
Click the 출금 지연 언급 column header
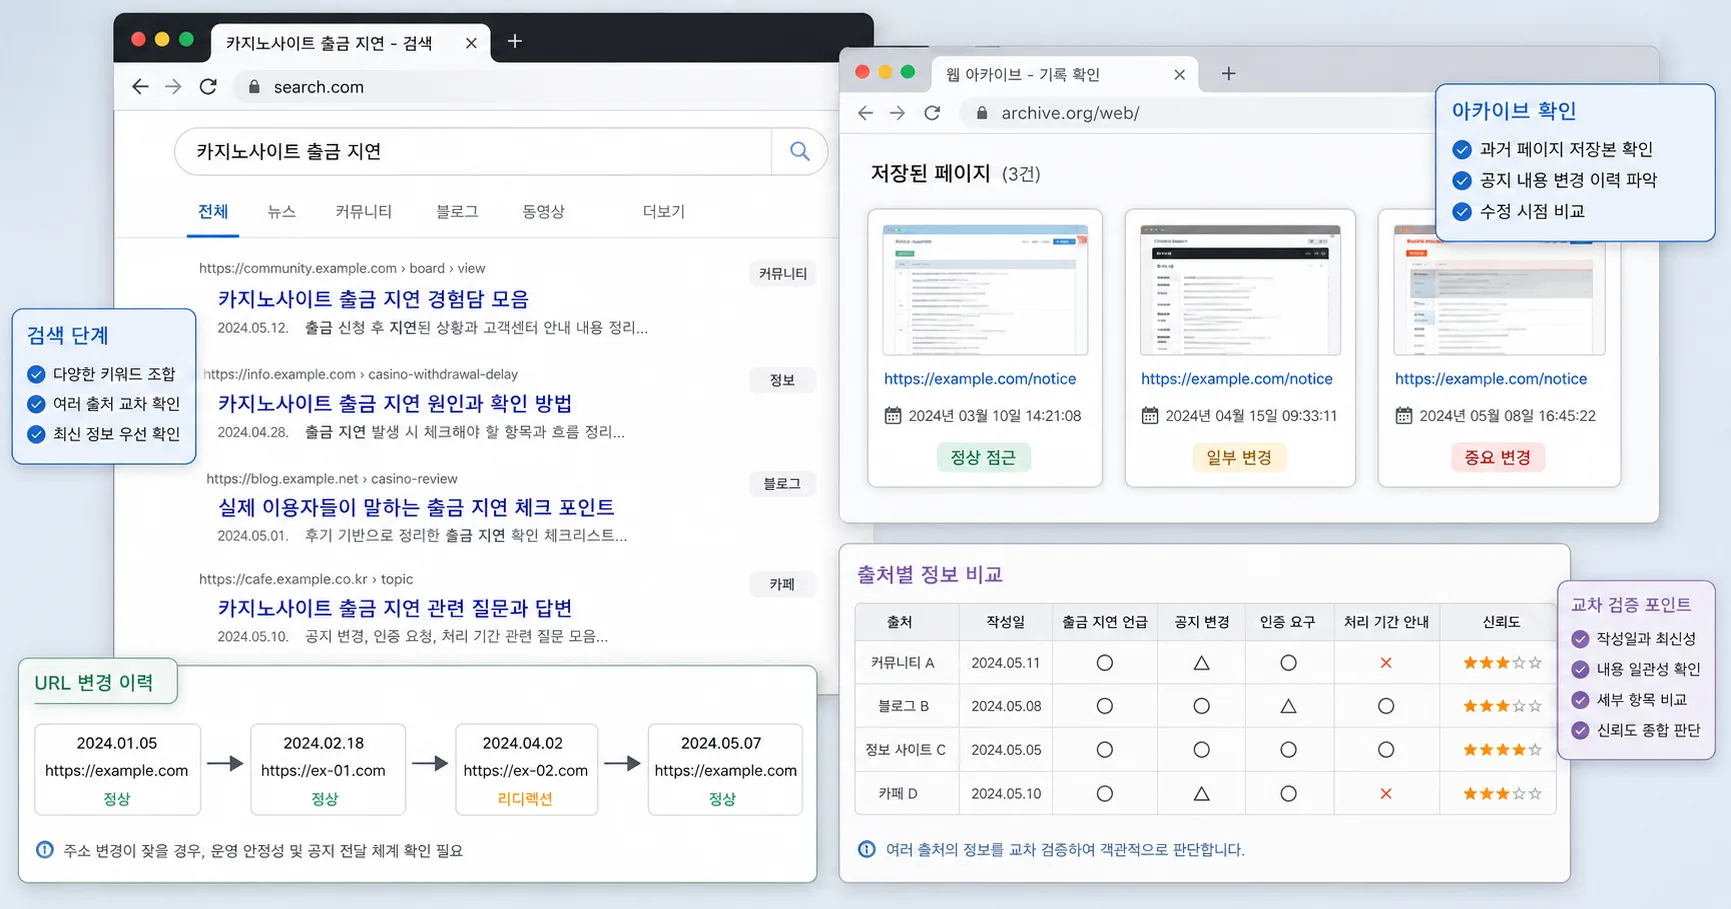1104,622
